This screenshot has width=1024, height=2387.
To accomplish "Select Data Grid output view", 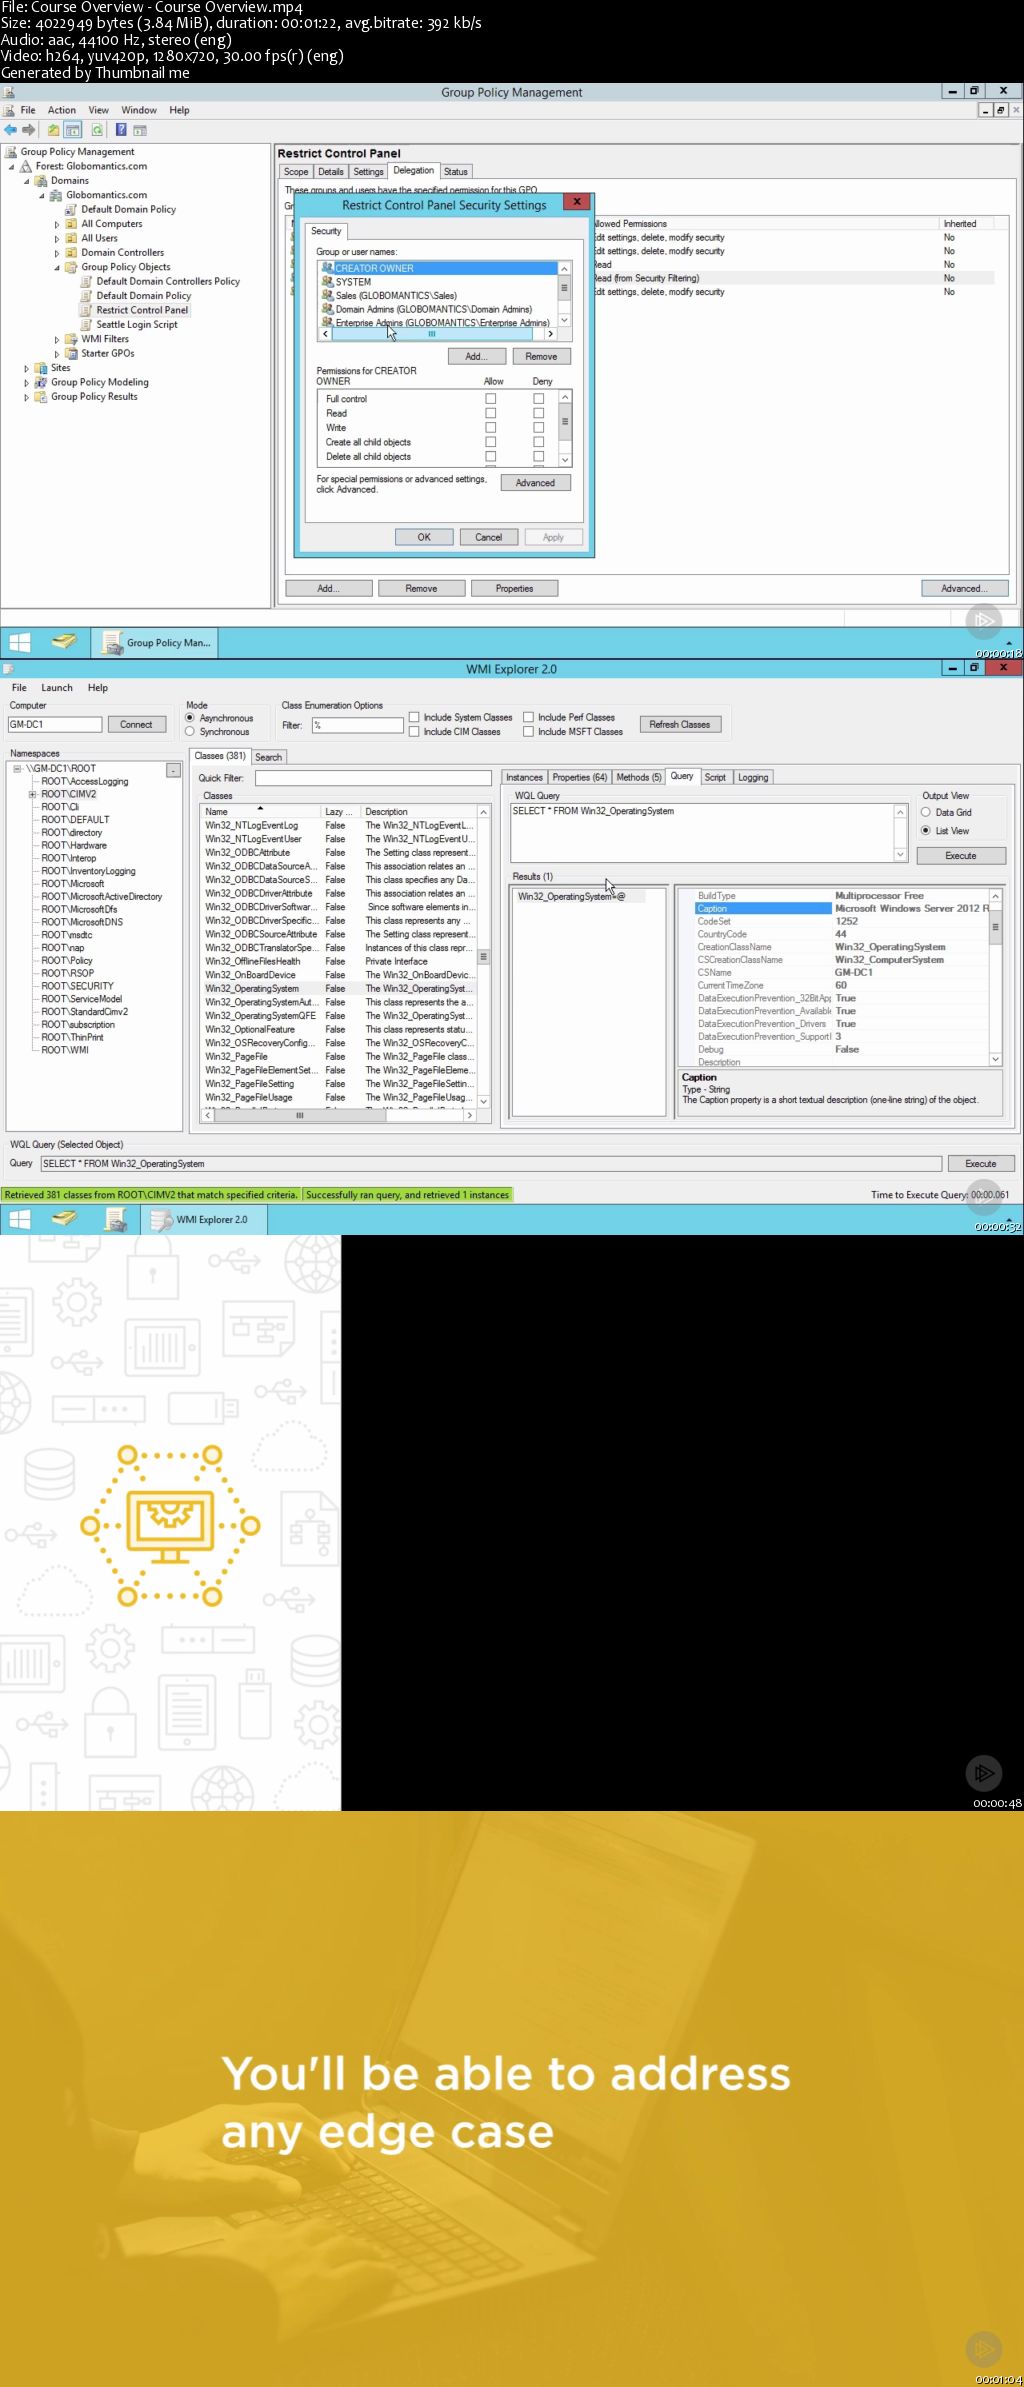I will [x=926, y=812].
